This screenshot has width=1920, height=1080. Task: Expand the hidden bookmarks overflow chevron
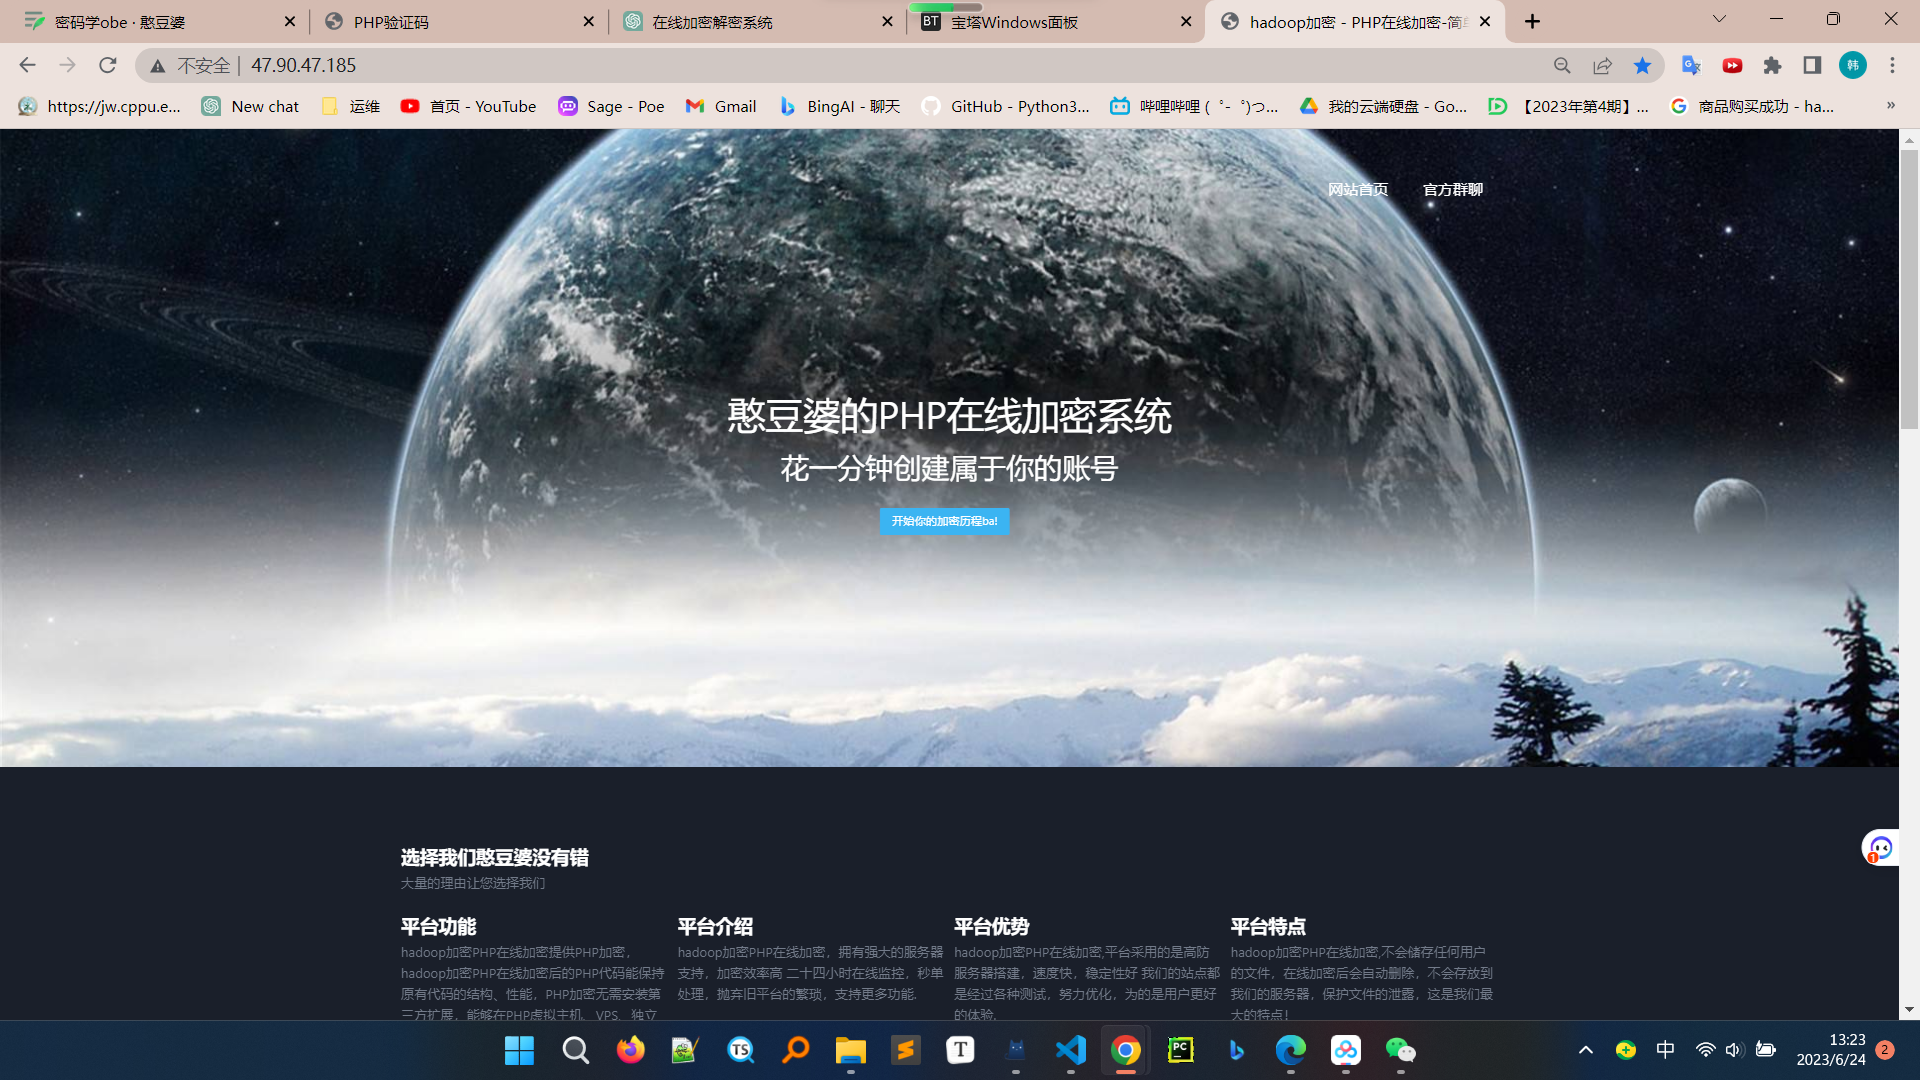tap(1890, 105)
